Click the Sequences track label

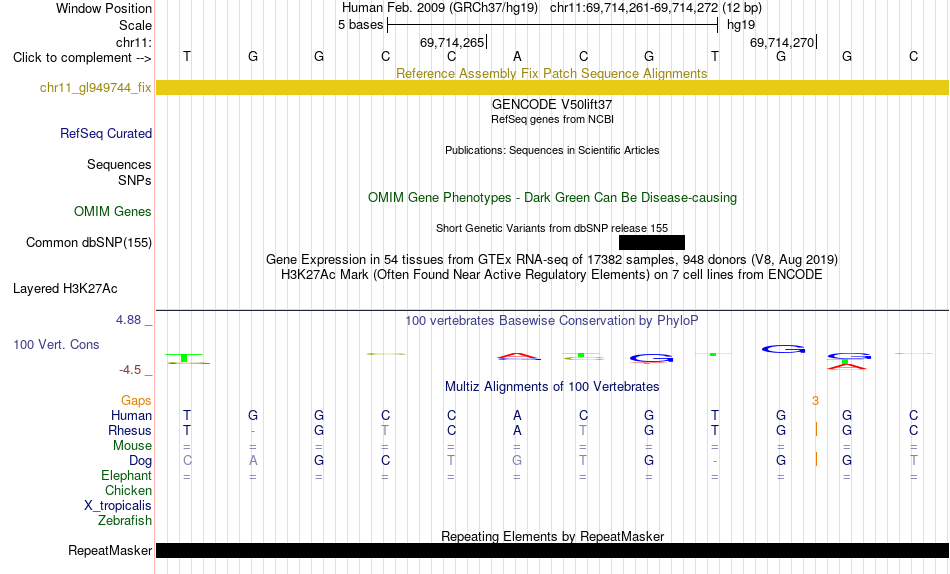[119, 164]
